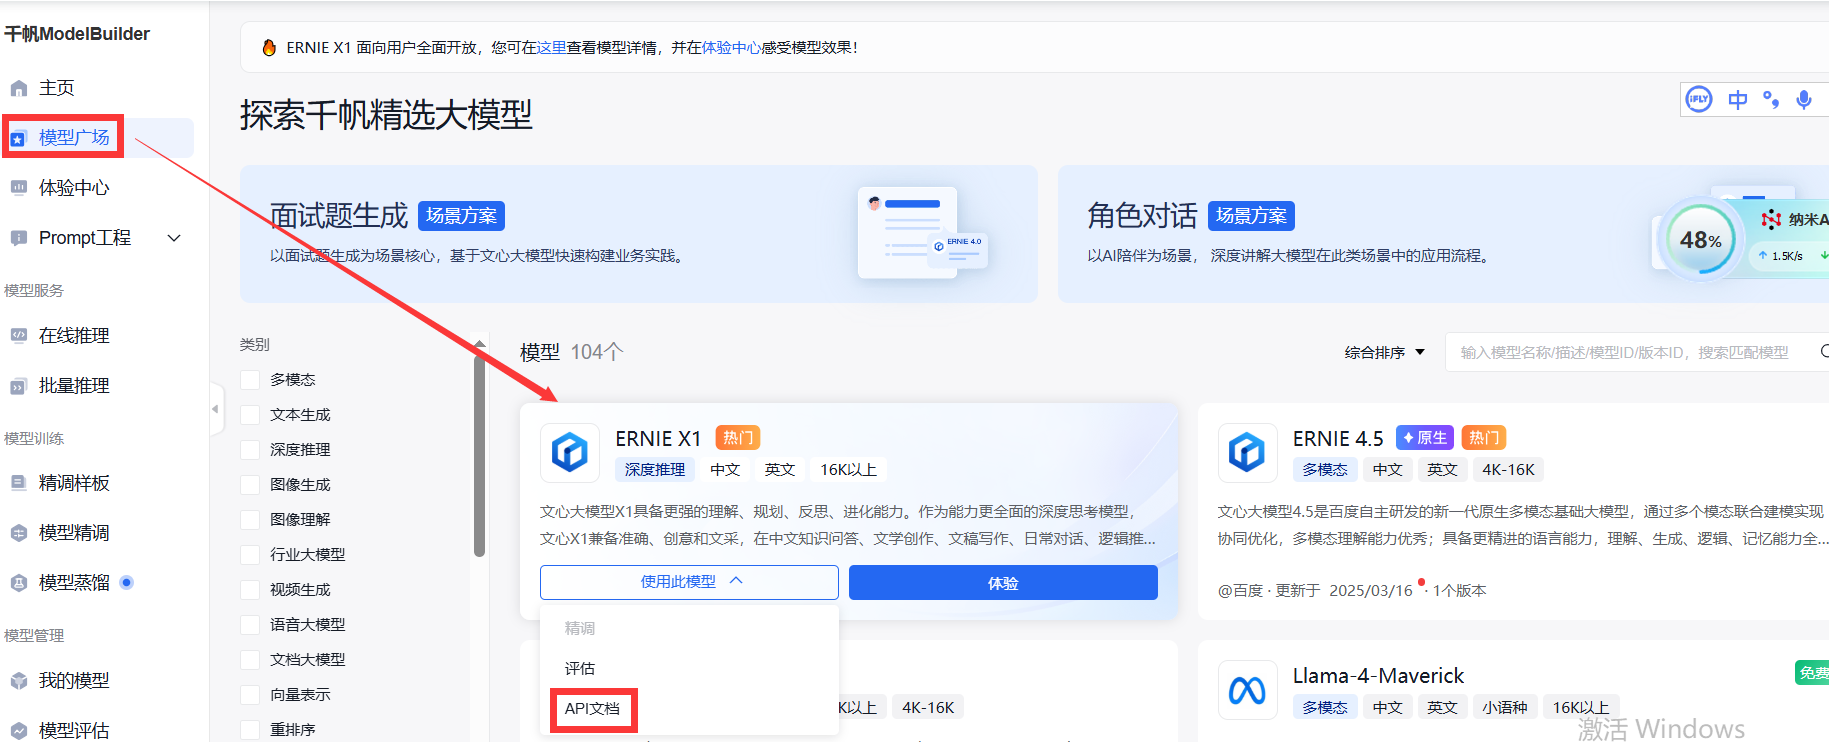Open the 面试题生成 scenario banner
Viewport: 1829px width, 742px height.
coord(638,234)
